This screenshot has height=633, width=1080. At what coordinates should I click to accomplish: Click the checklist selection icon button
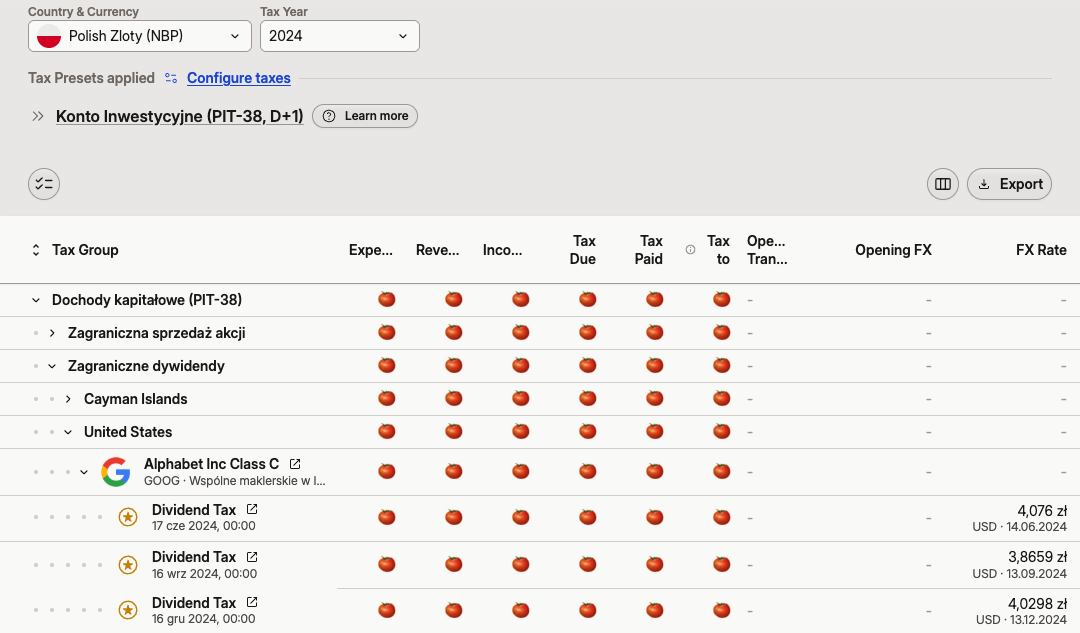click(x=44, y=184)
